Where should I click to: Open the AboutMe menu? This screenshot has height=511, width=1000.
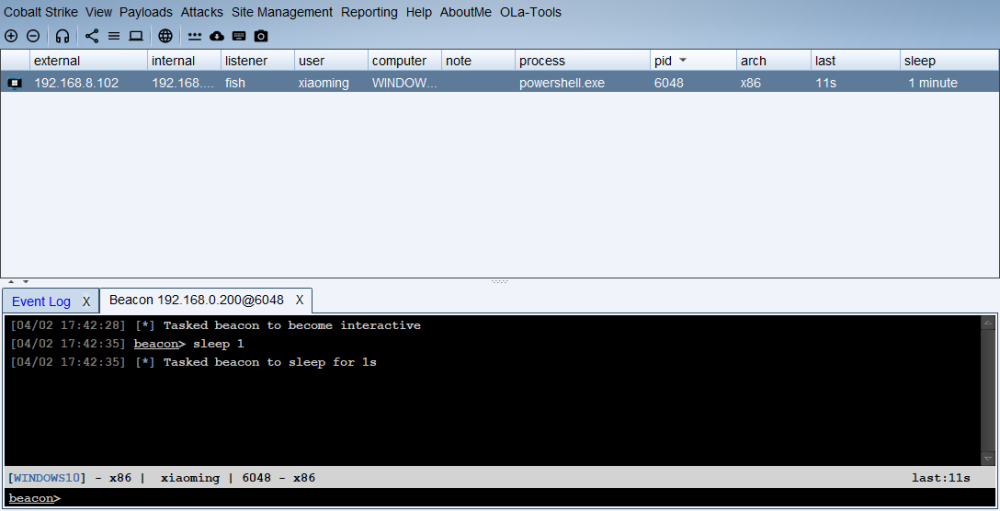(x=466, y=12)
